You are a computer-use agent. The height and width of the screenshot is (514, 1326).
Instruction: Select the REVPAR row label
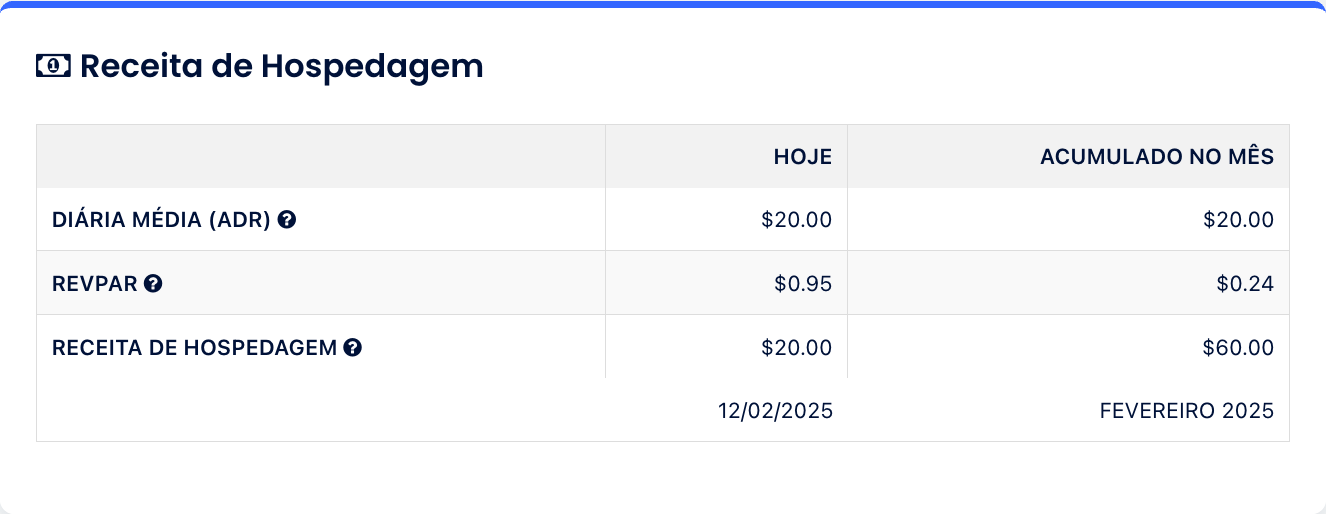(95, 284)
